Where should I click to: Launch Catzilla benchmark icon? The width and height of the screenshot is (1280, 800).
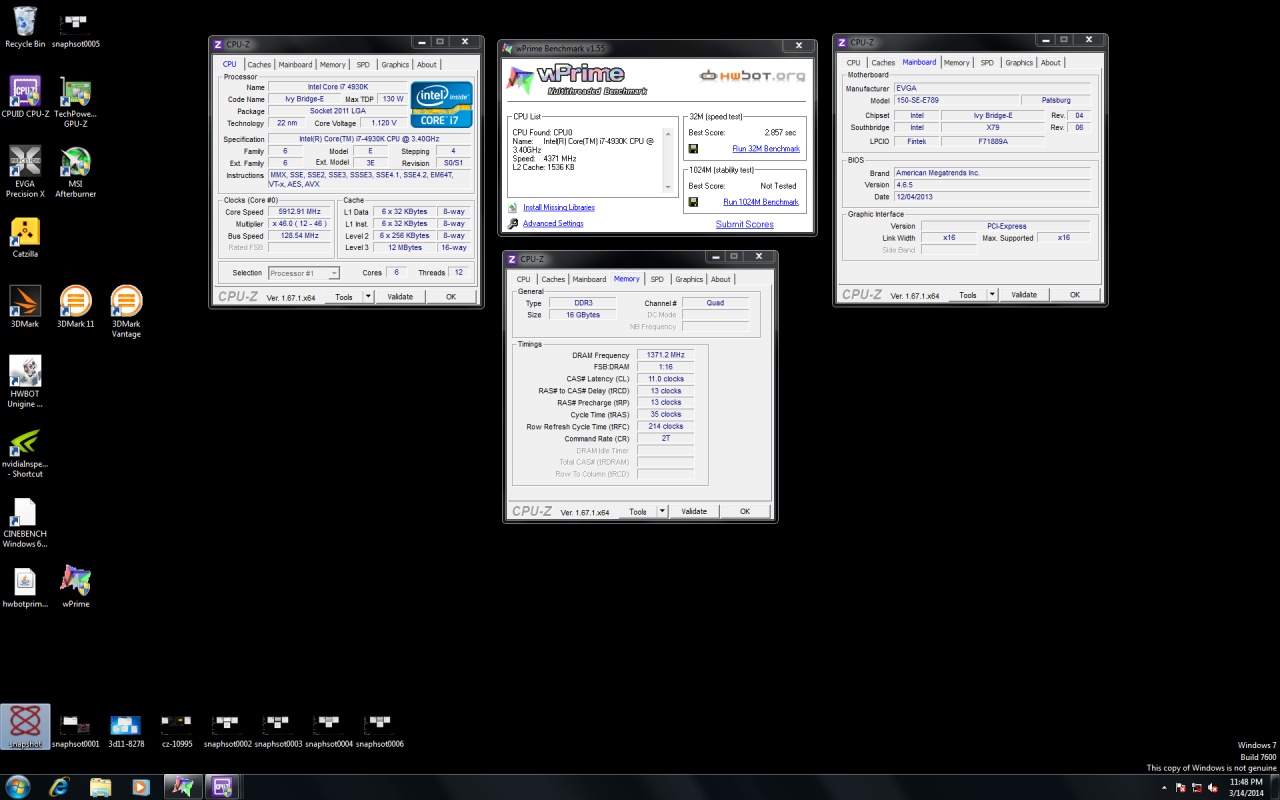click(25, 232)
